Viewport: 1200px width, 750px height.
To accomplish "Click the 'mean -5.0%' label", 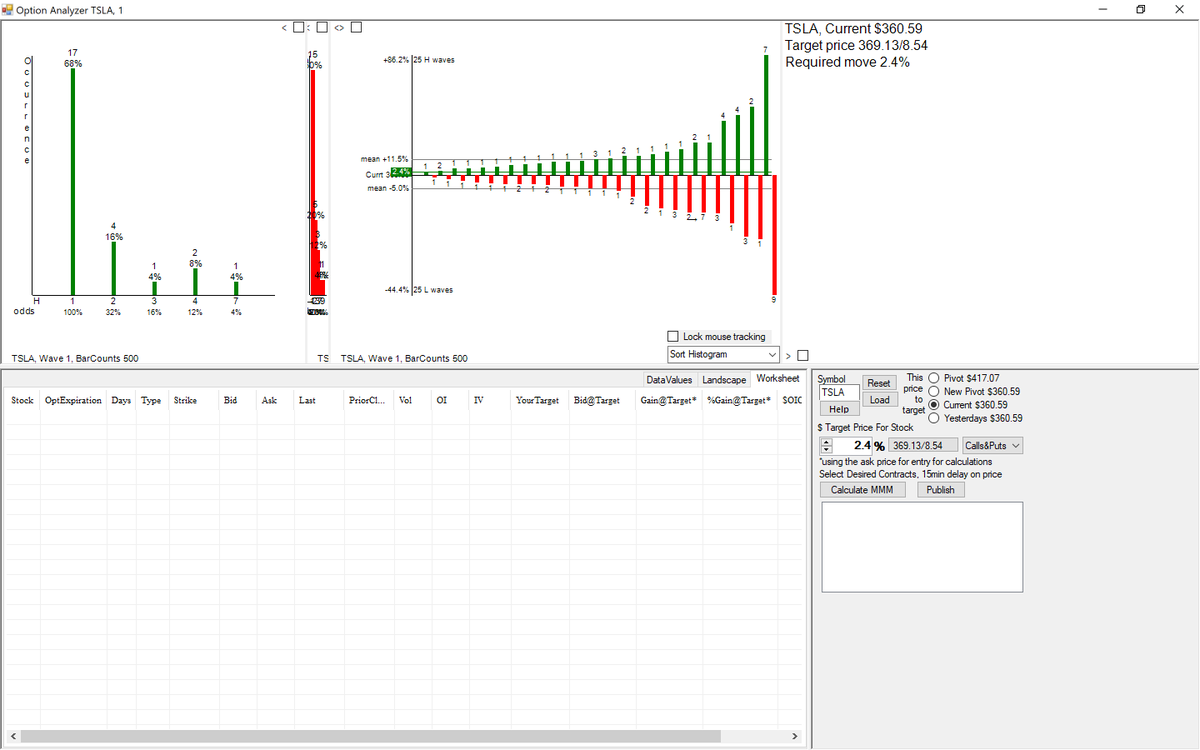I will (x=386, y=188).
